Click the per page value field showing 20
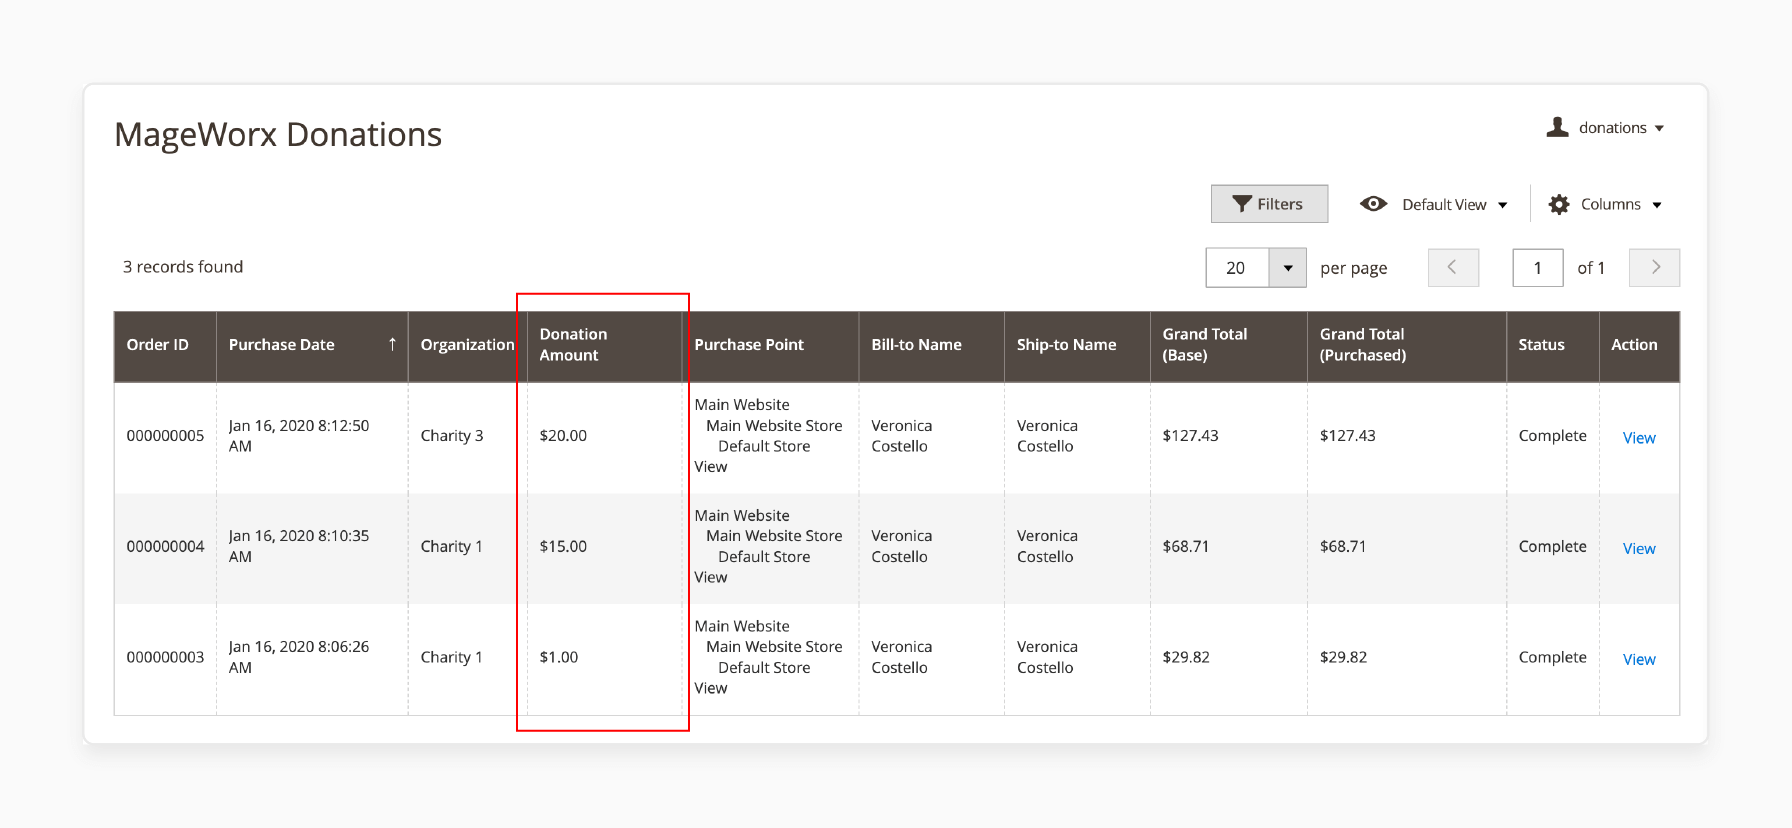This screenshot has width=1792, height=828. pos(1238,268)
